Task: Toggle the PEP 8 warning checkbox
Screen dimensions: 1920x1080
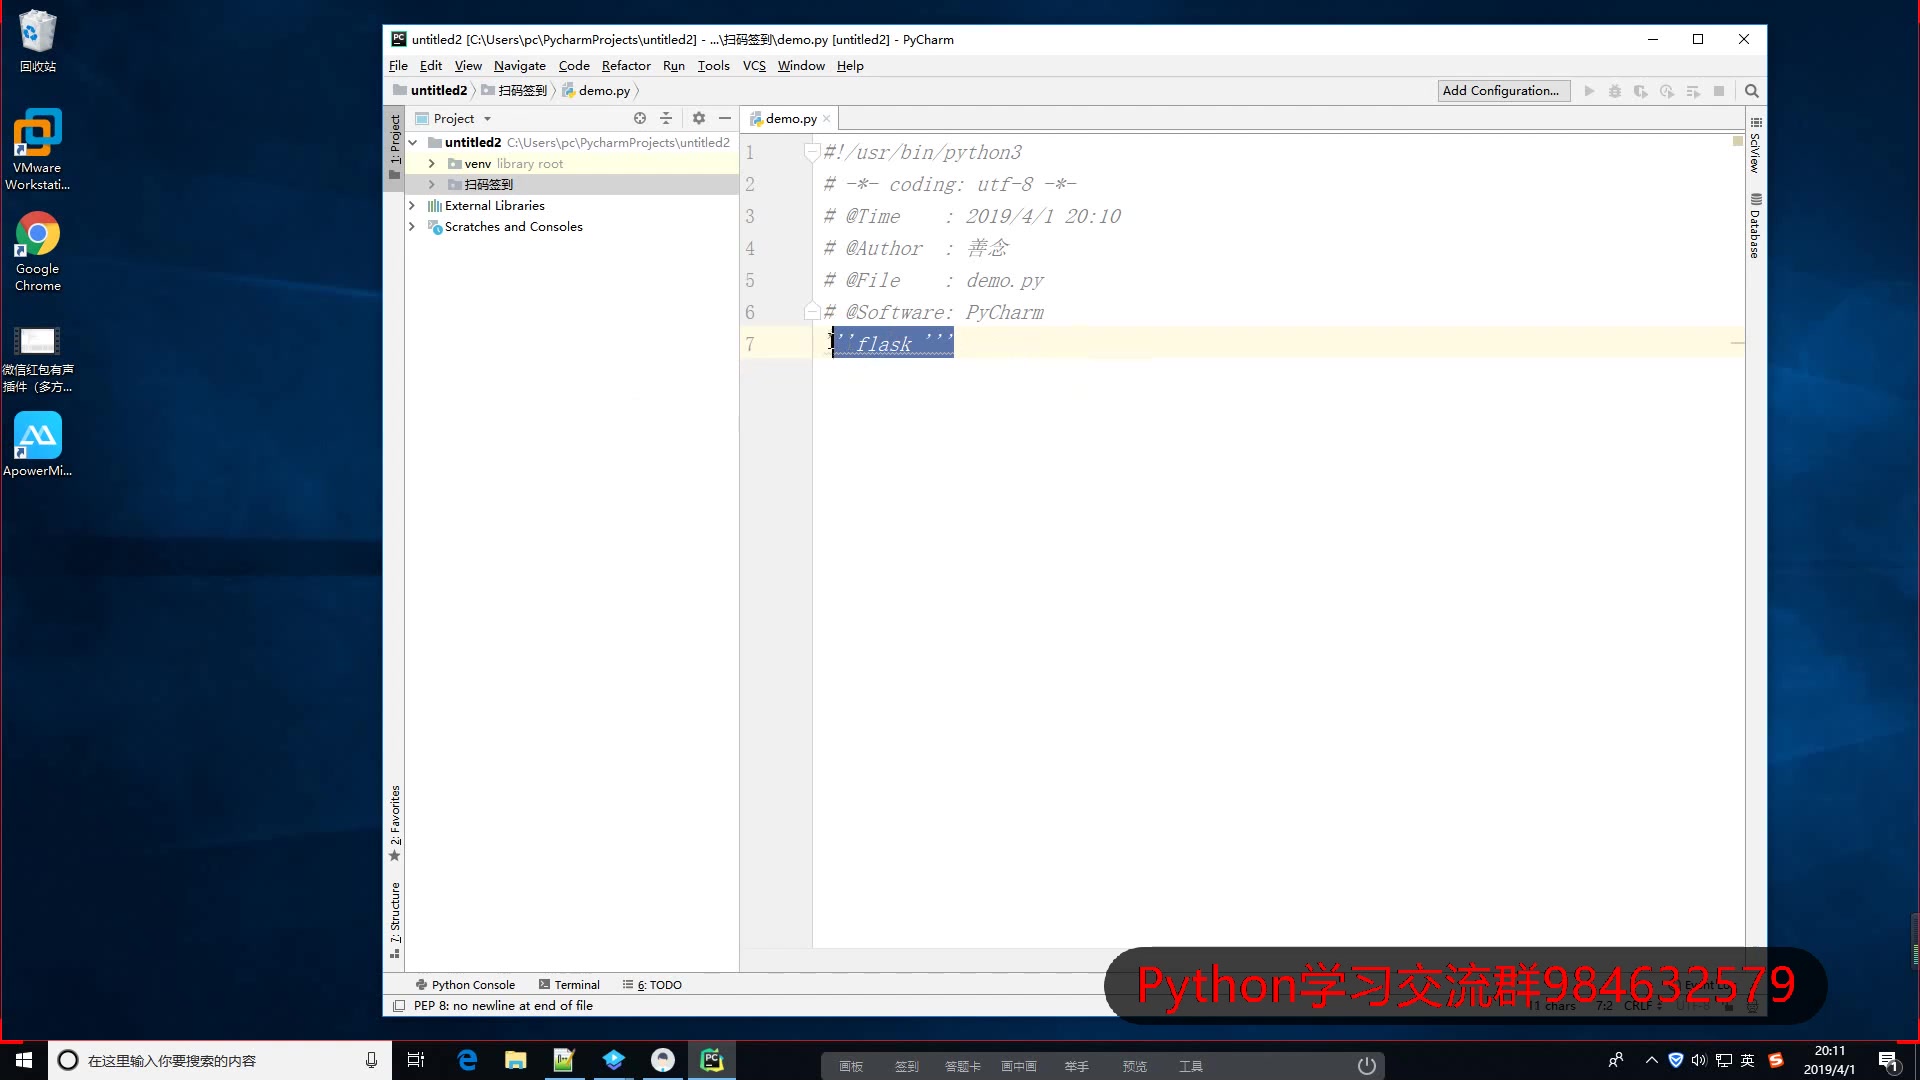Action: pyautogui.click(x=400, y=1005)
